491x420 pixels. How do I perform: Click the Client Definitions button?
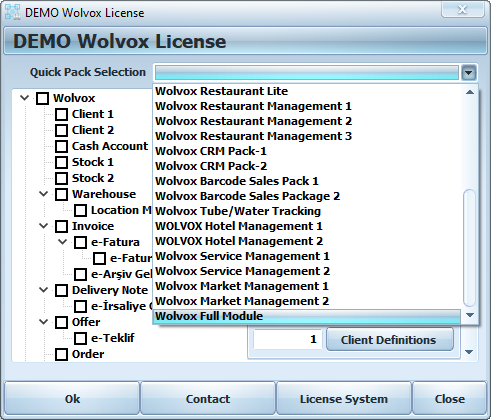390,340
